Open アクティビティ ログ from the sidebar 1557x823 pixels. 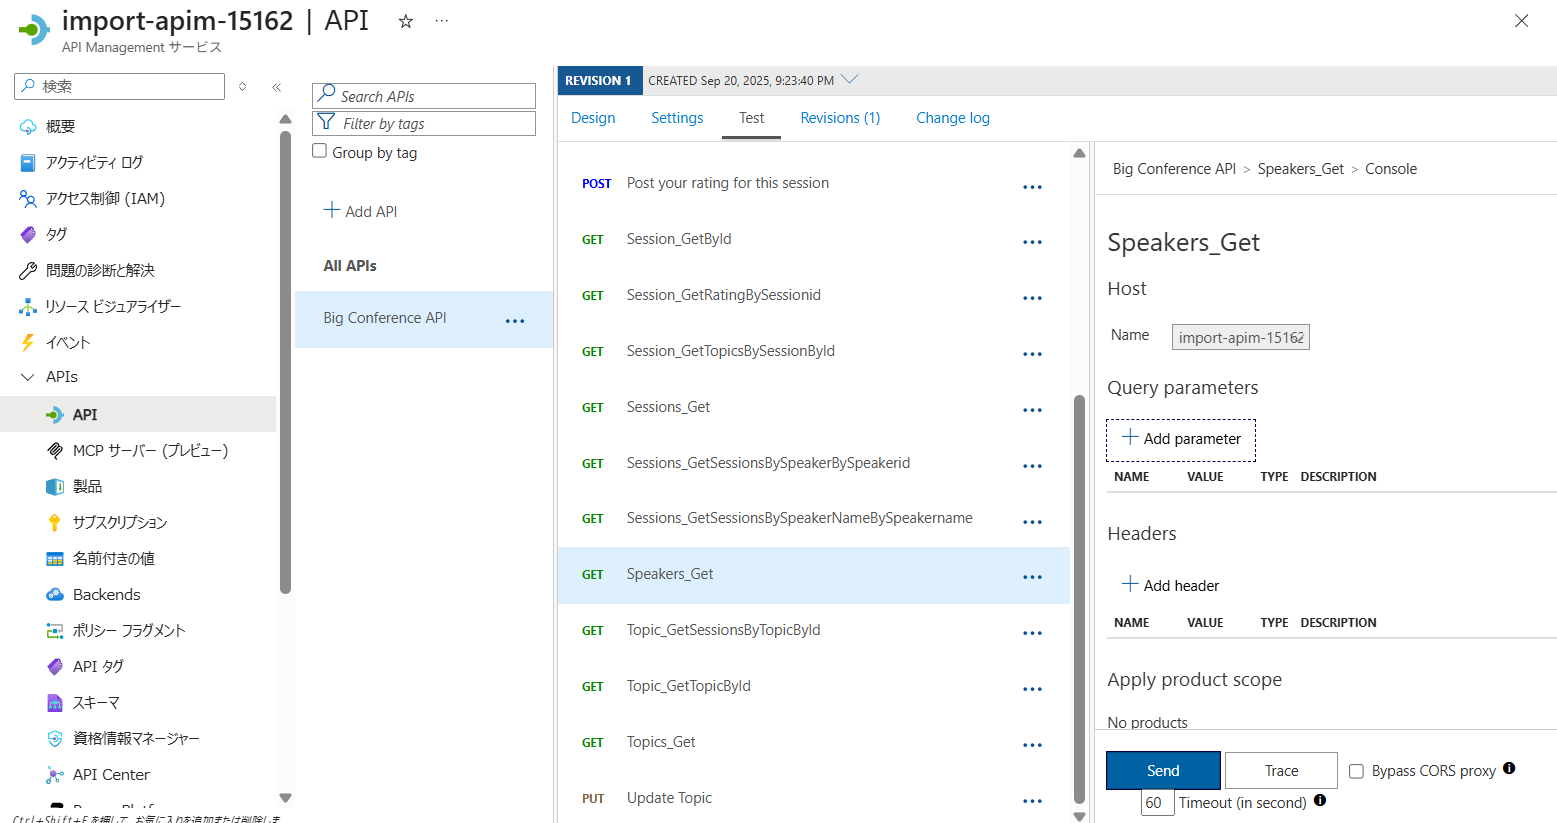tap(94, 162)
